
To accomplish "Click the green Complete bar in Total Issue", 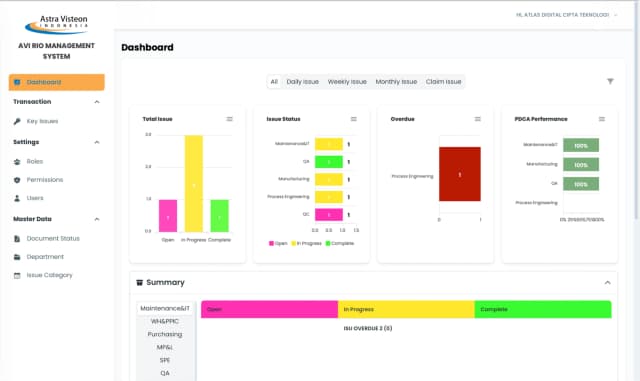I will pyautogui.click(x=220, y=216).
